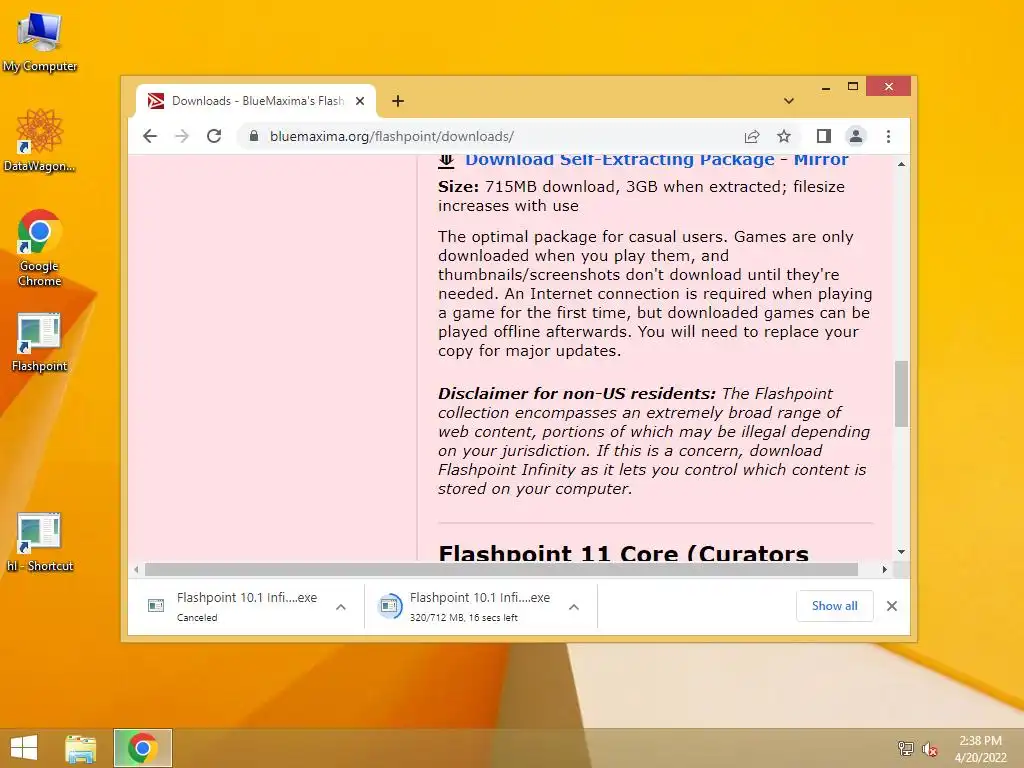Click 'Disclaimer for non-US residents:' text
The image size is (1024, 768).
click(577, 394)
